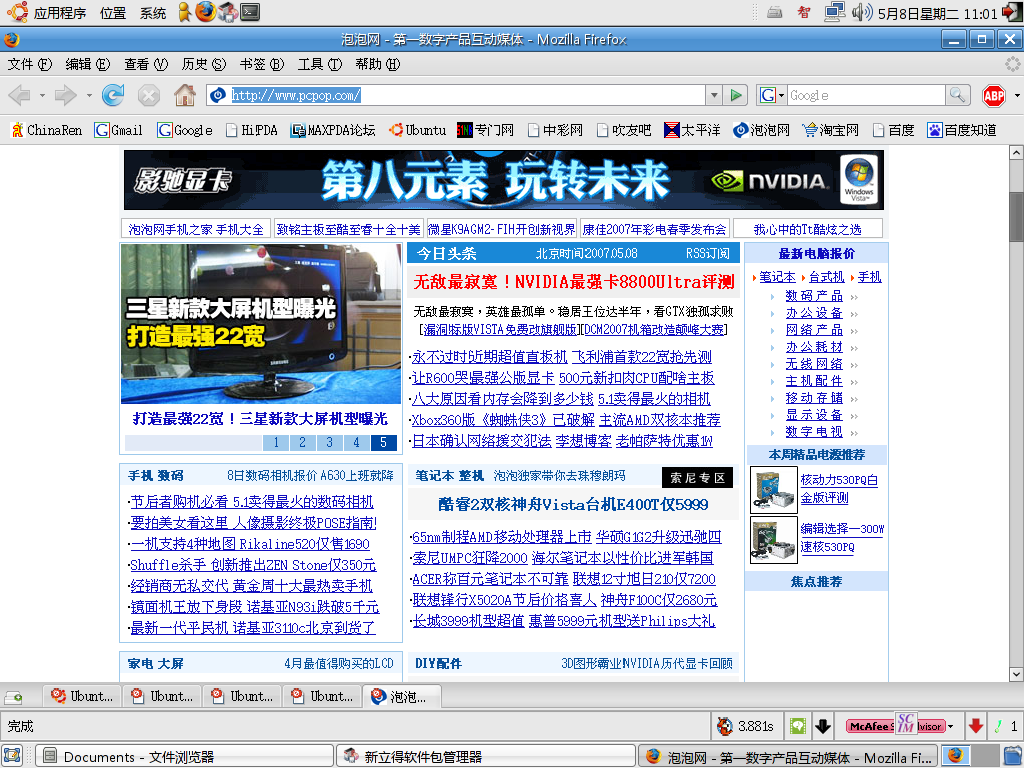Go back with the Back arrow button
The height and width of the screenshot is (768, 1024).
pyautogui.click(x=19, y=95)
